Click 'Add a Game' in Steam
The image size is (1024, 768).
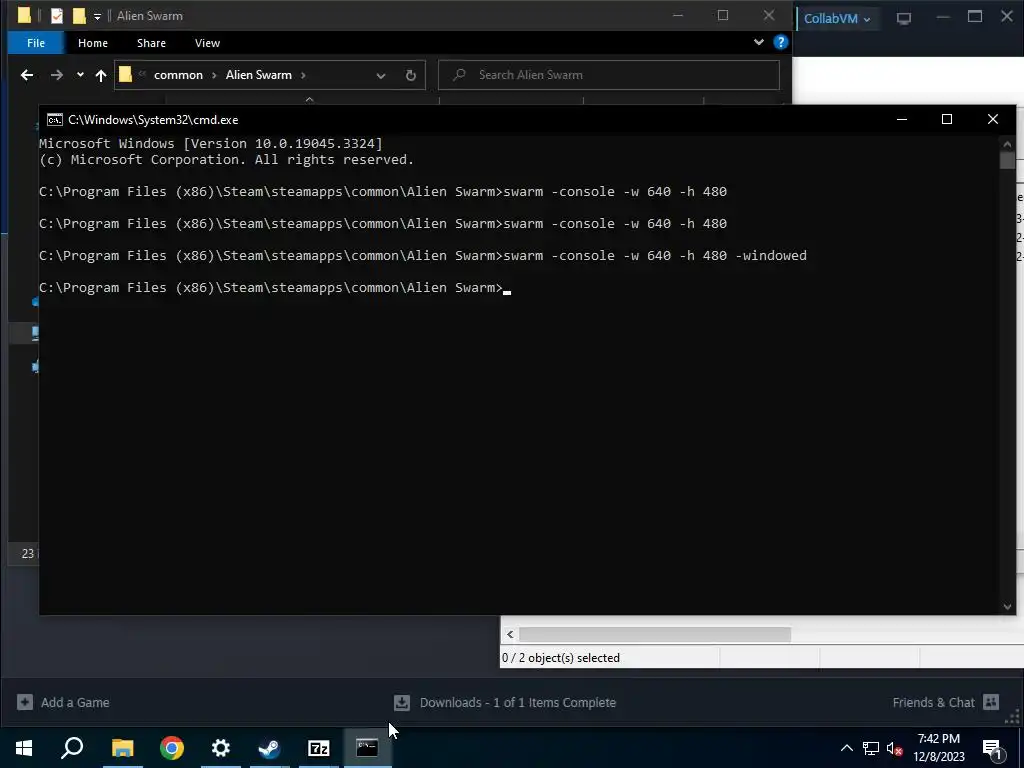click(75, 703)
